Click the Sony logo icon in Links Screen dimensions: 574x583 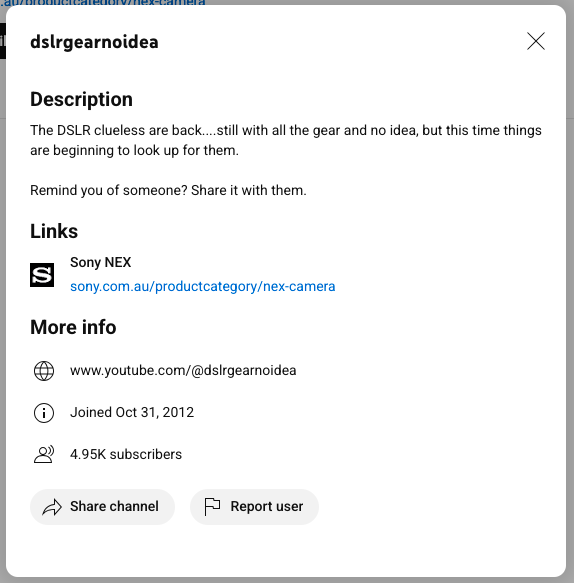coord(42,275)
